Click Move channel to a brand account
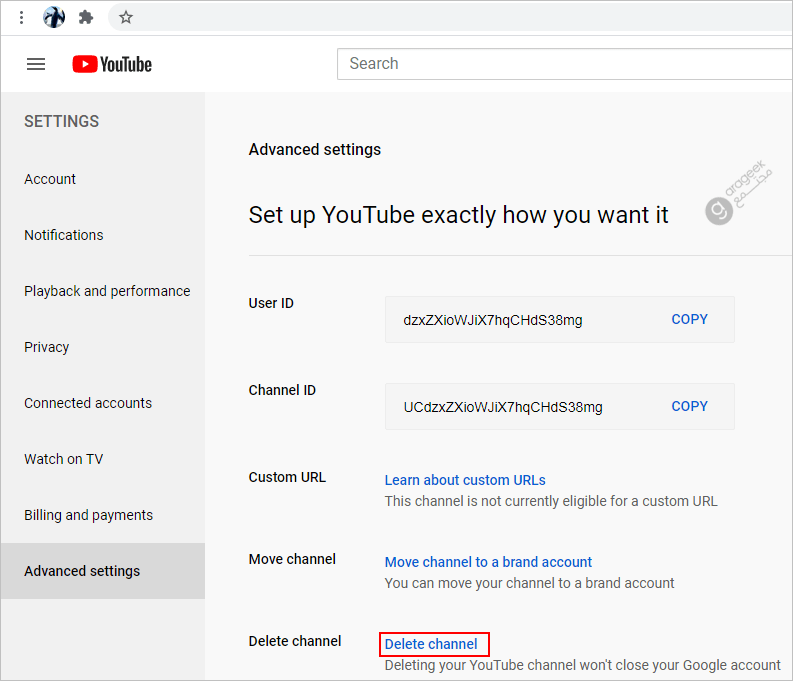The height and width of the screenshot is (681, 793). coord(488,562)
